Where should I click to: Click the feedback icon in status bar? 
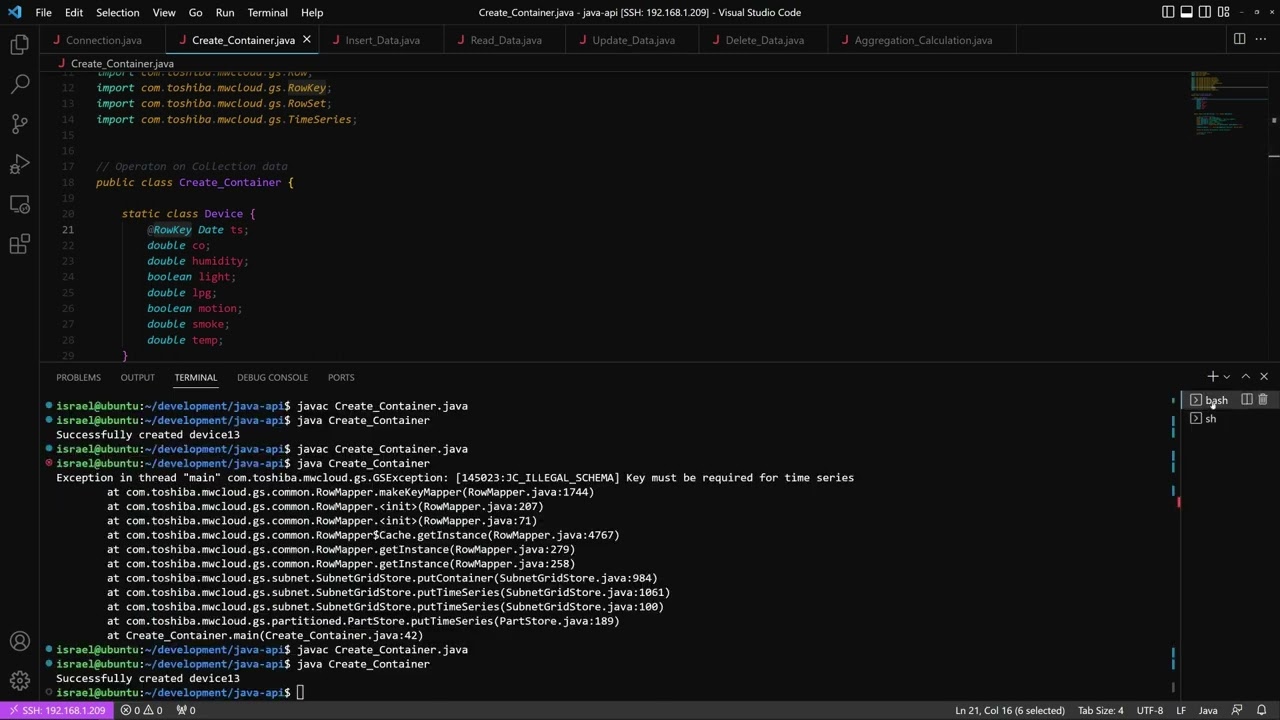(x=1235, y=710)
